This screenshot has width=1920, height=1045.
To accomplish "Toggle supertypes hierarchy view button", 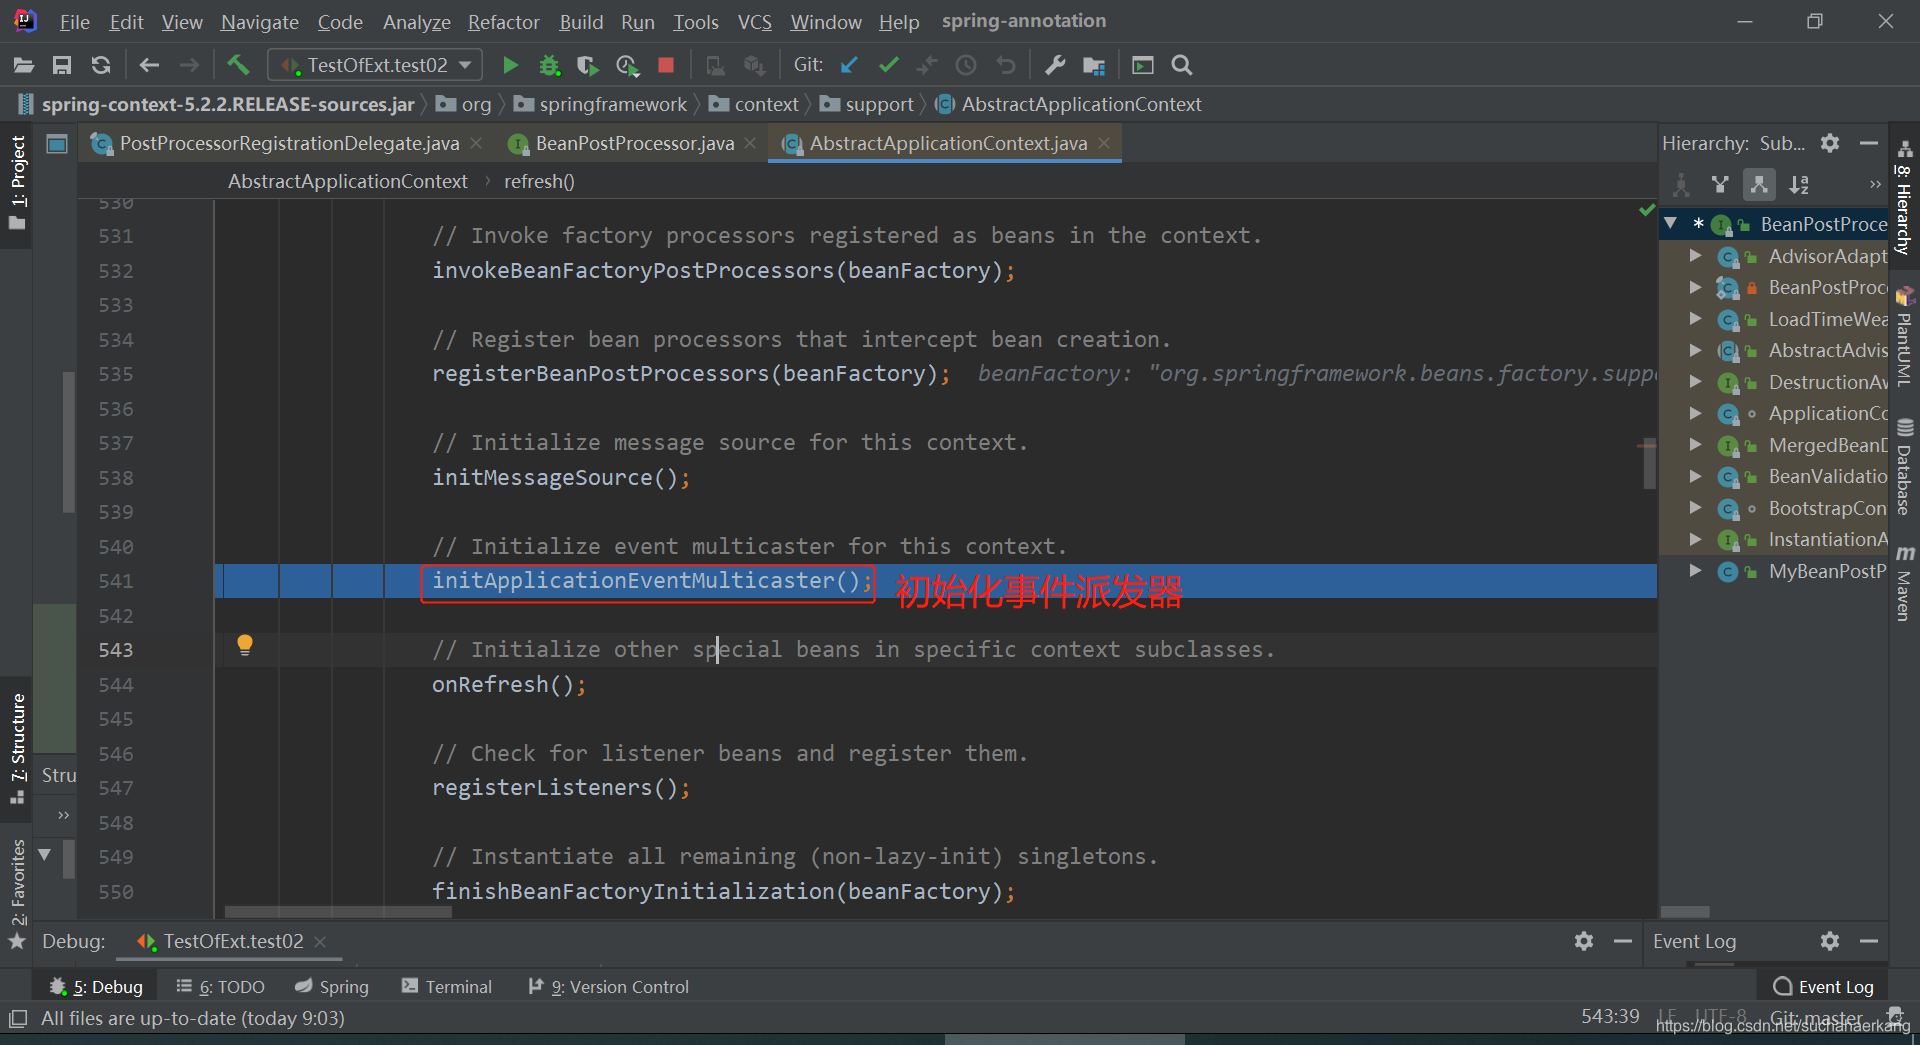I will [1720, 184].
